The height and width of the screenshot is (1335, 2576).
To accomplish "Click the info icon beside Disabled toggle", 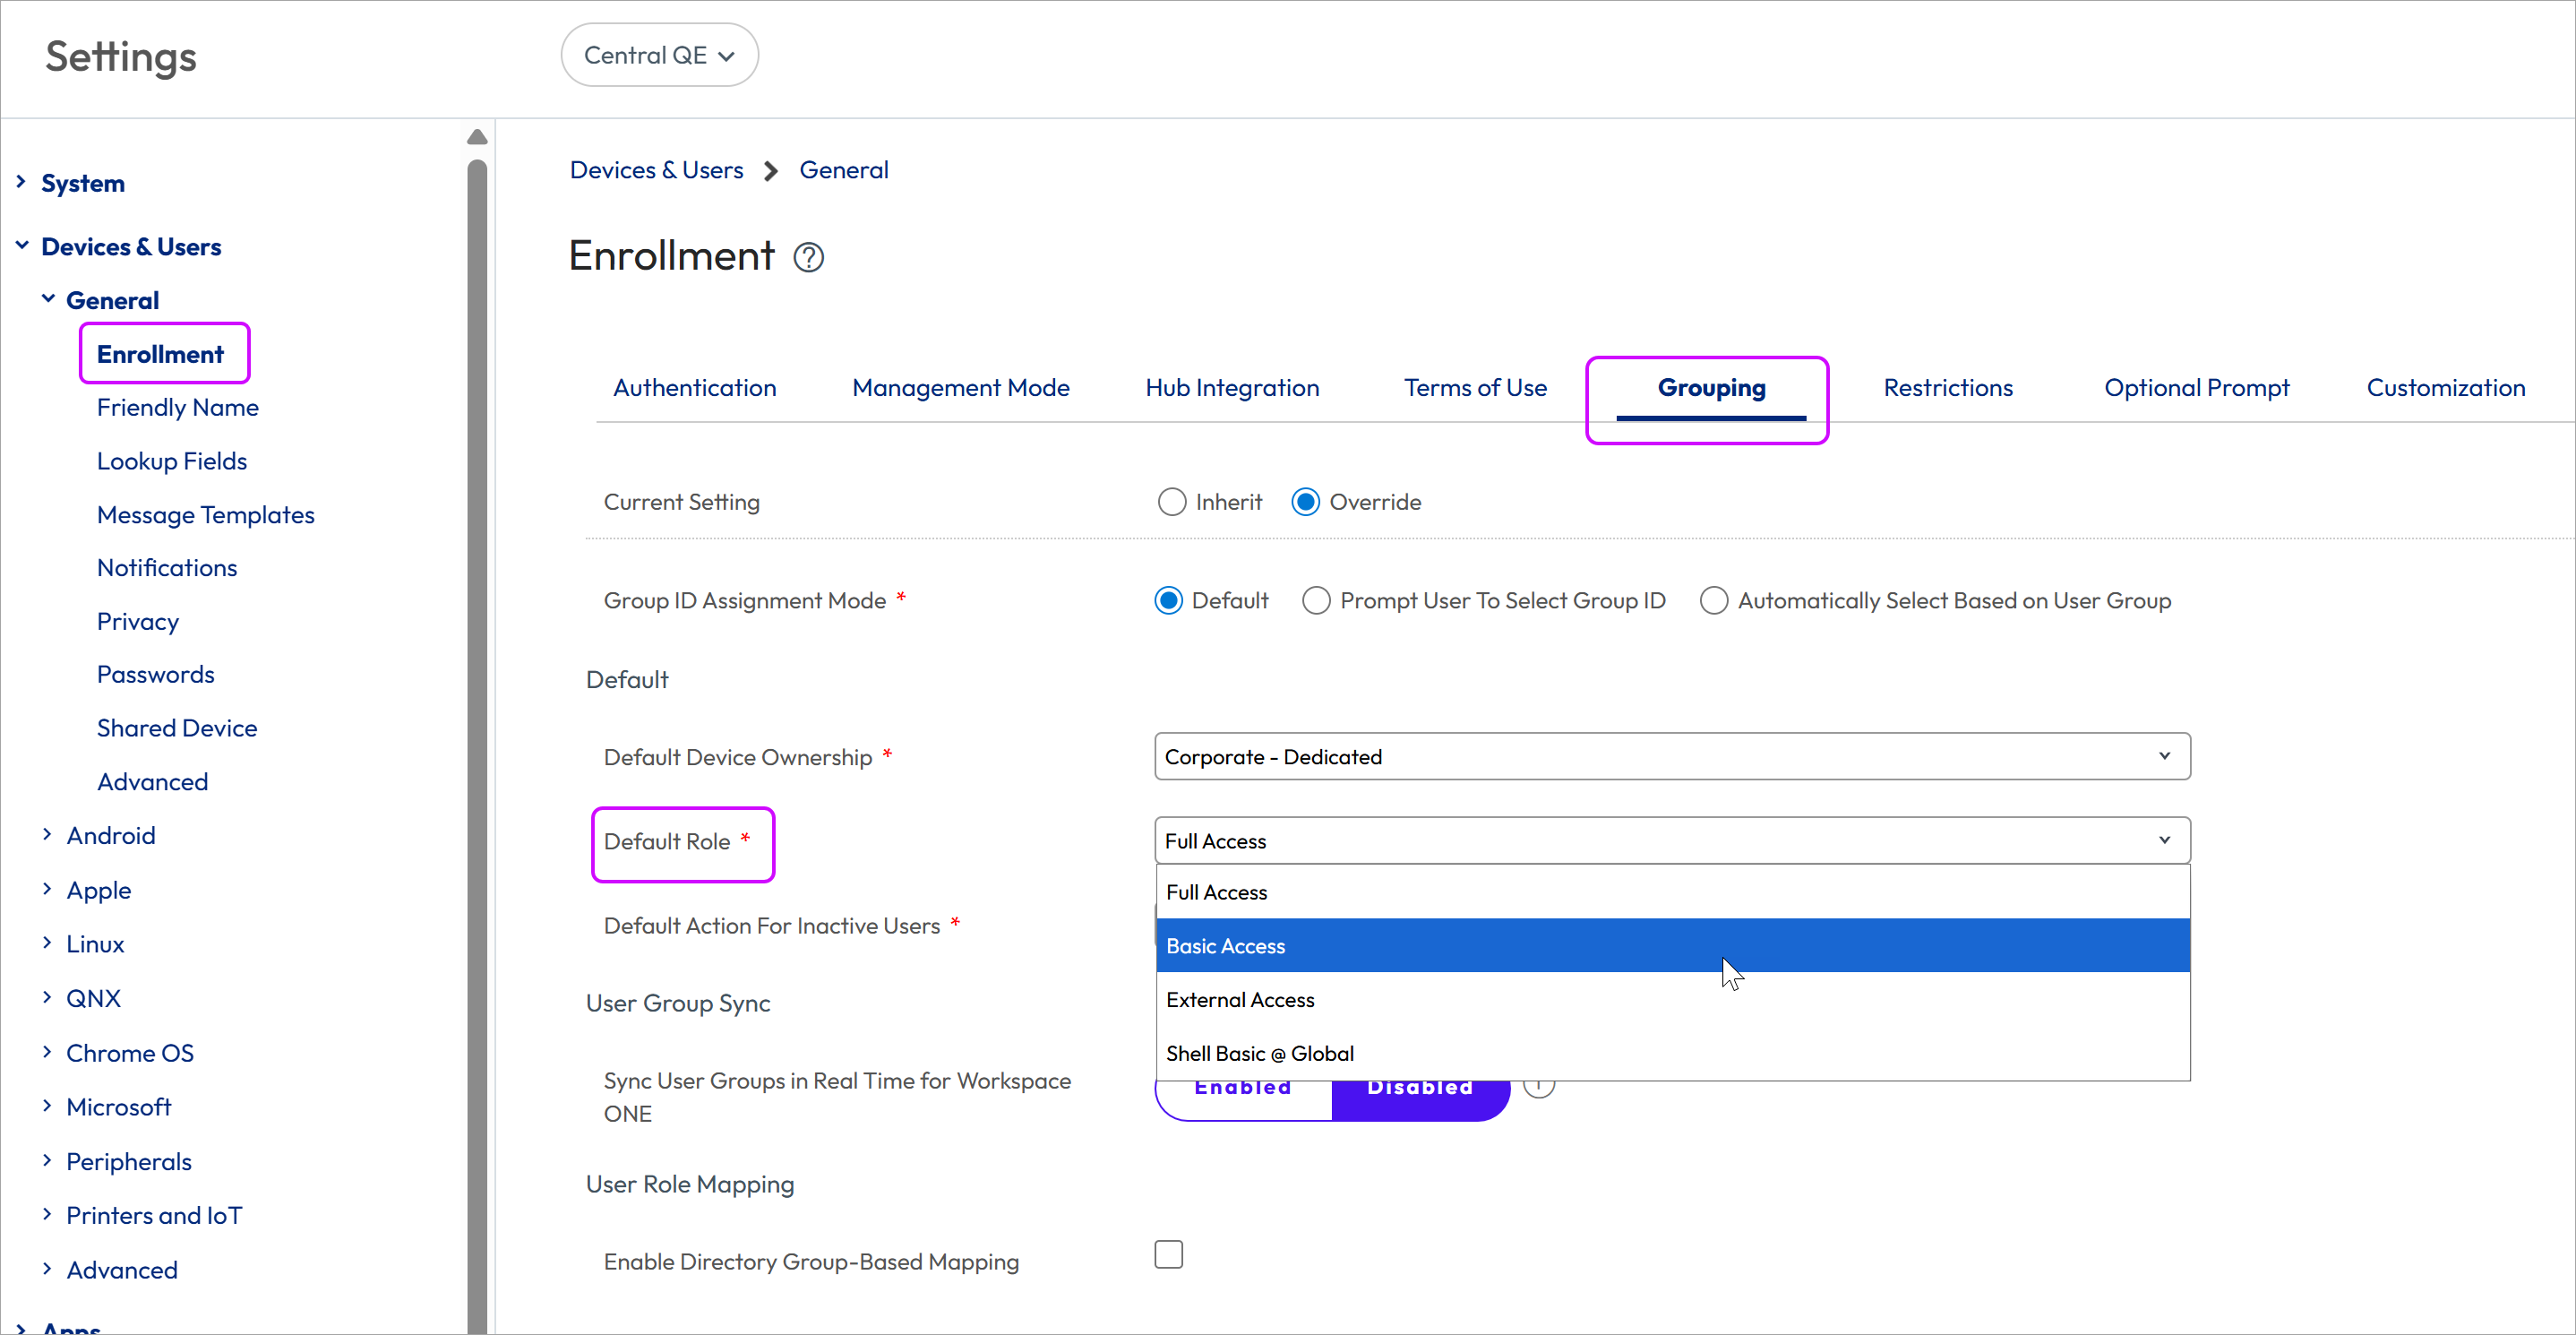I will click(1539, 1086).
